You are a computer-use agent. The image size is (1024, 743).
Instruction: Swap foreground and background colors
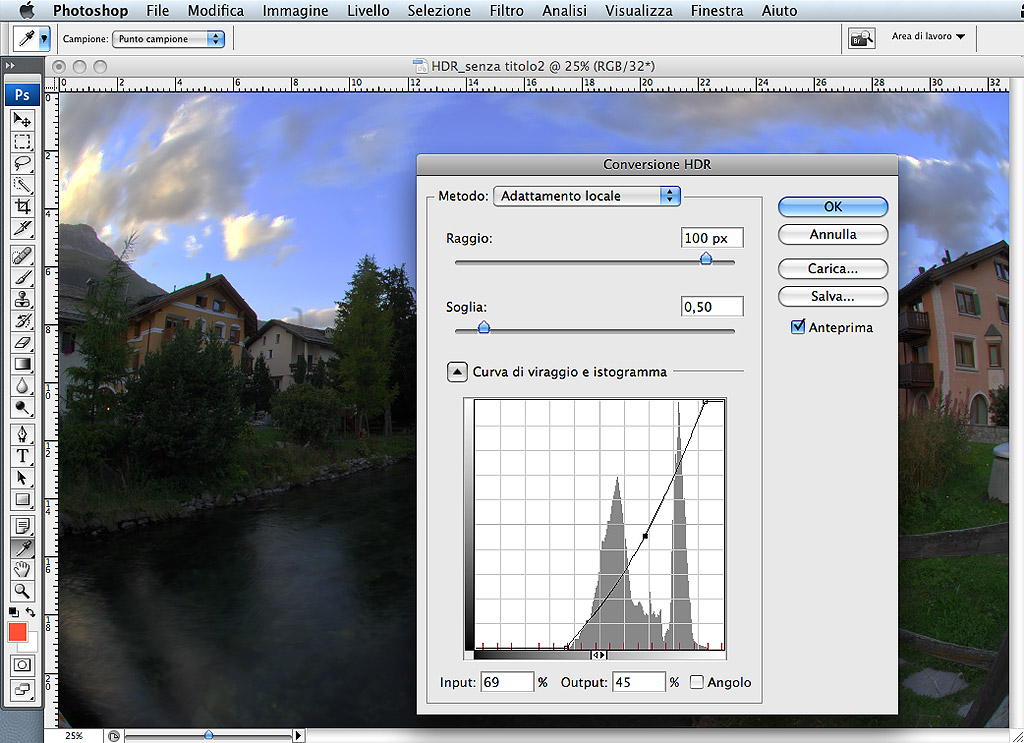click(x=30, y=612)
